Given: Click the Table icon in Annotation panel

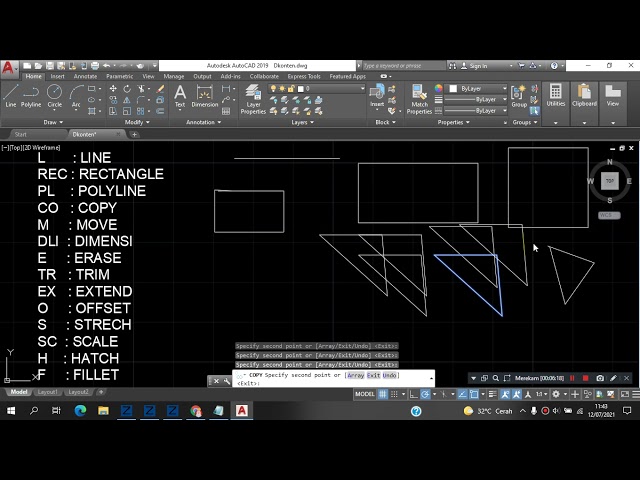Looking at the screenshot, I should tap(226, 111).
